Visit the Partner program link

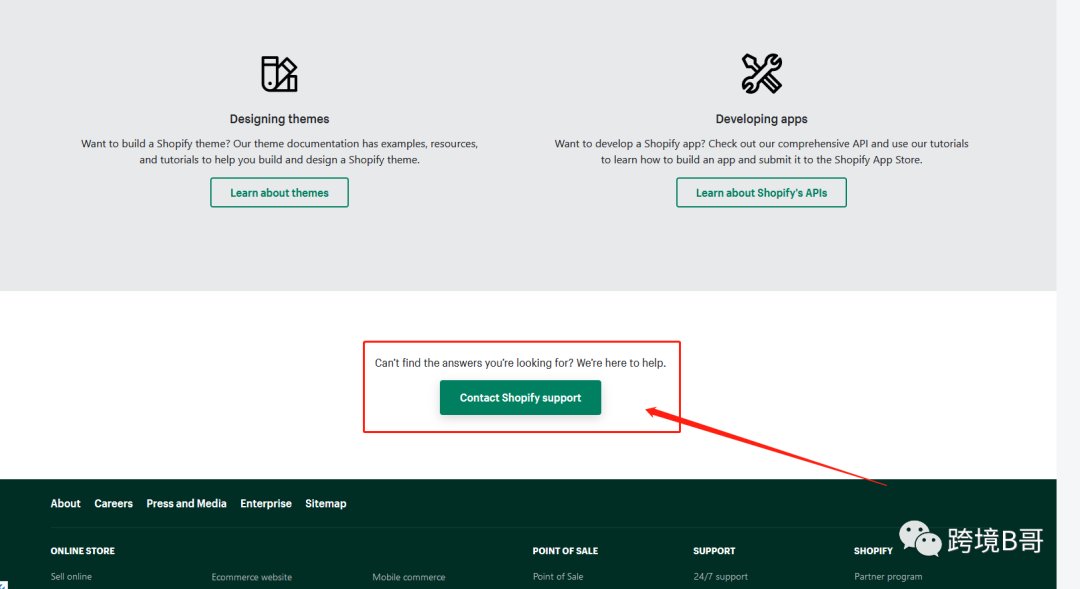888,577
